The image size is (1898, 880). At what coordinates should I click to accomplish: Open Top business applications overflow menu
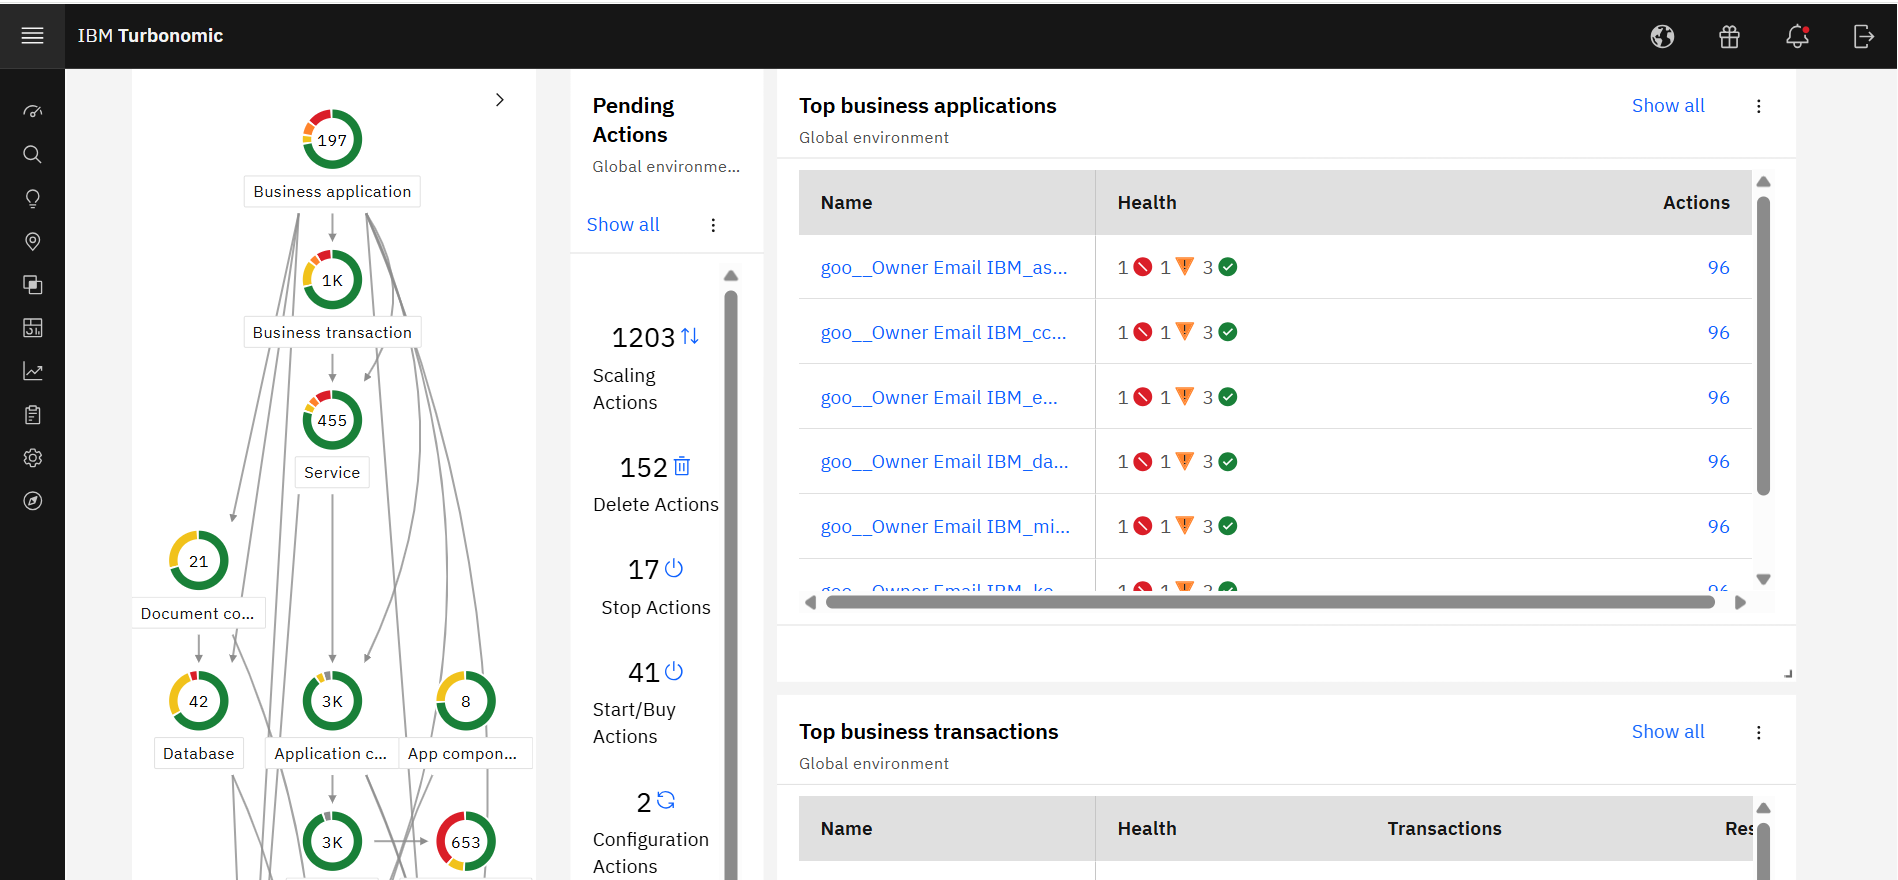[1758, 106]
